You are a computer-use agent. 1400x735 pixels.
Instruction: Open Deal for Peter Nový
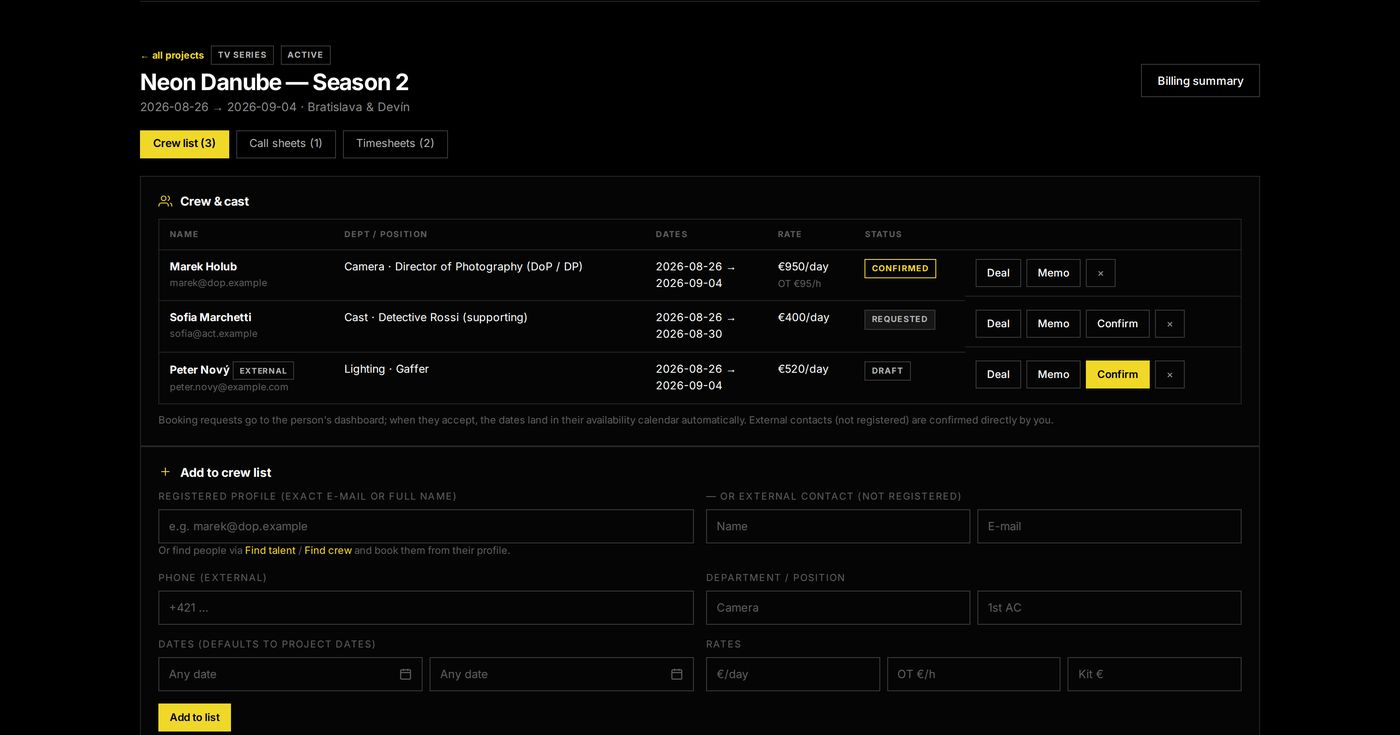(x=998, y=375)
